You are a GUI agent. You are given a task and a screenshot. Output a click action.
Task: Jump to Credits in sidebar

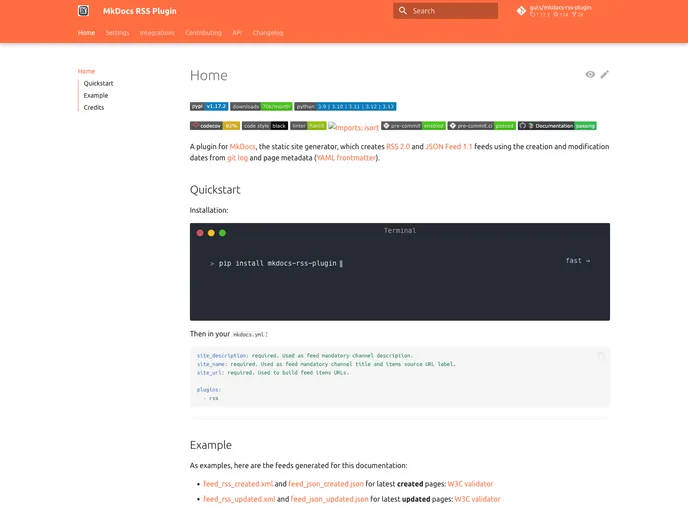[94, 107]
